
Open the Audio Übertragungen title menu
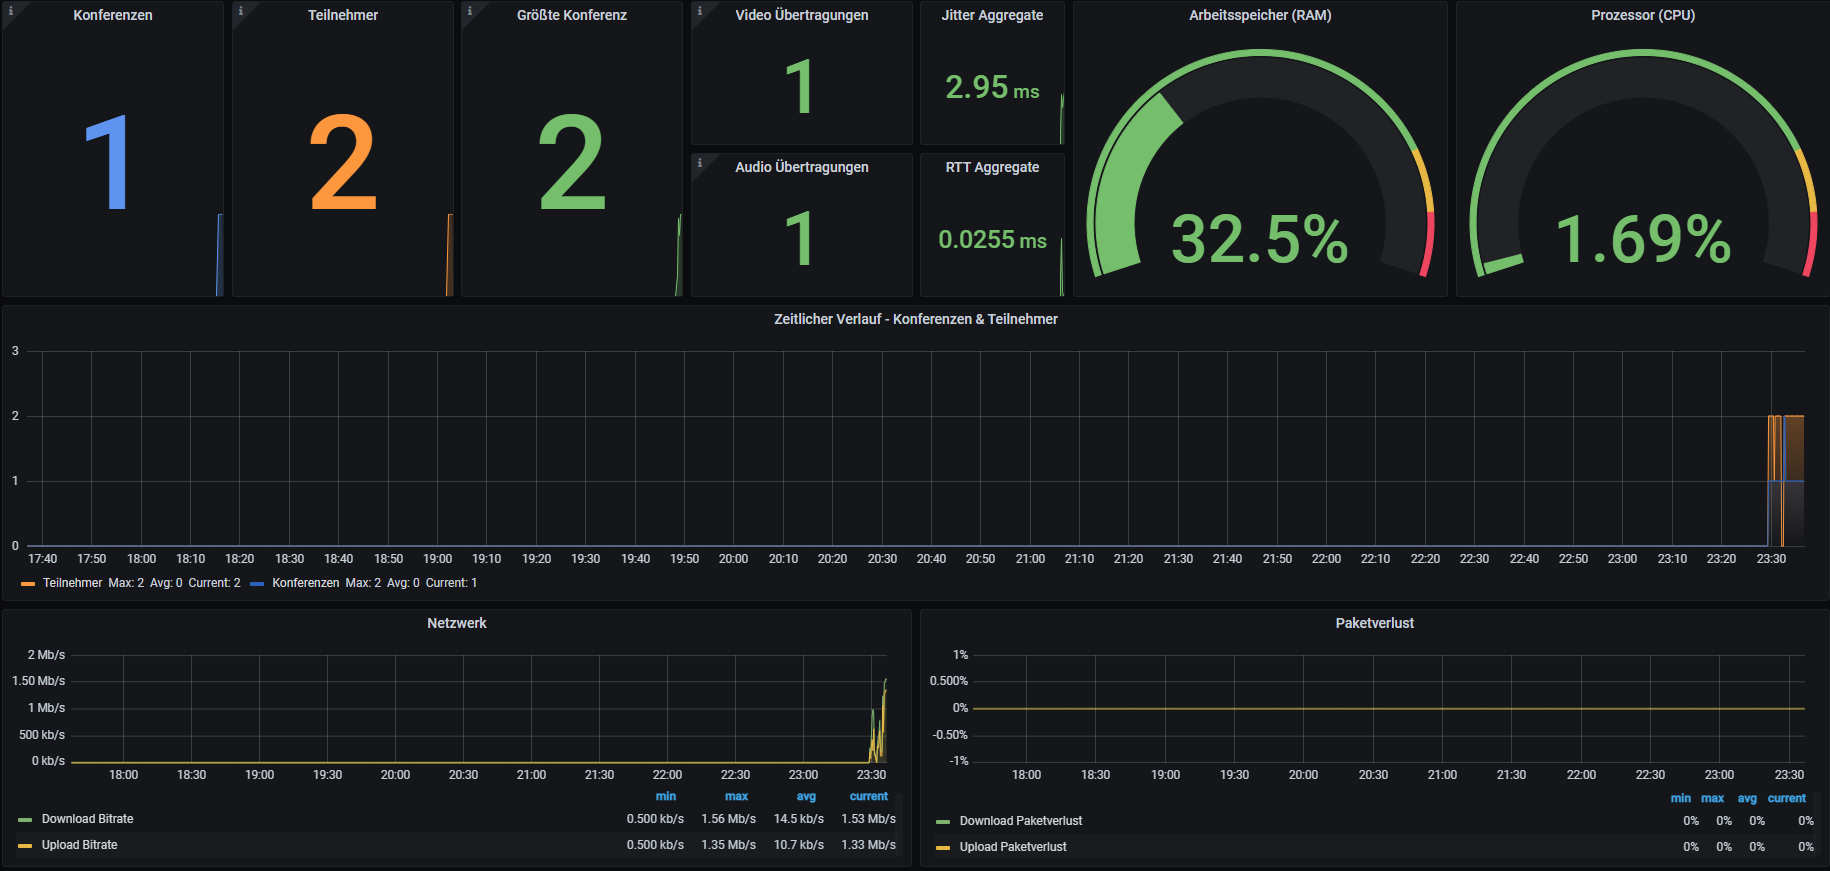pos(802,167)
